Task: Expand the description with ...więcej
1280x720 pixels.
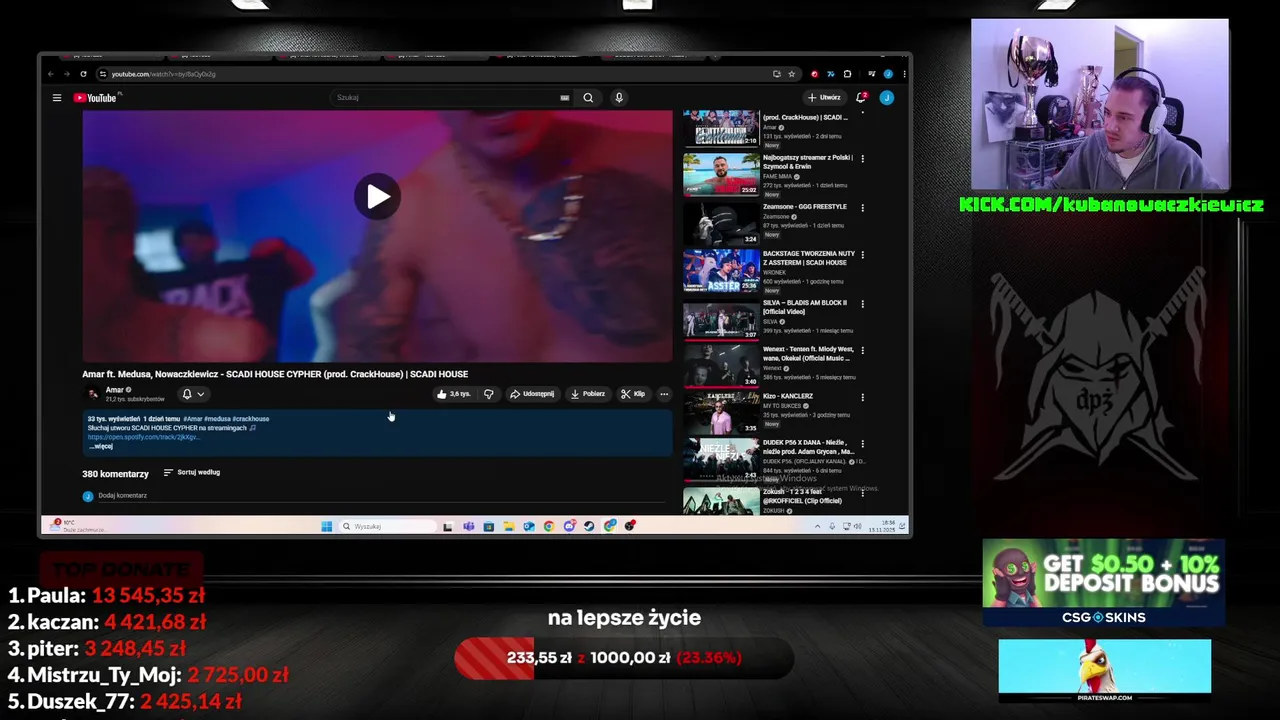Action: (101, 446)
